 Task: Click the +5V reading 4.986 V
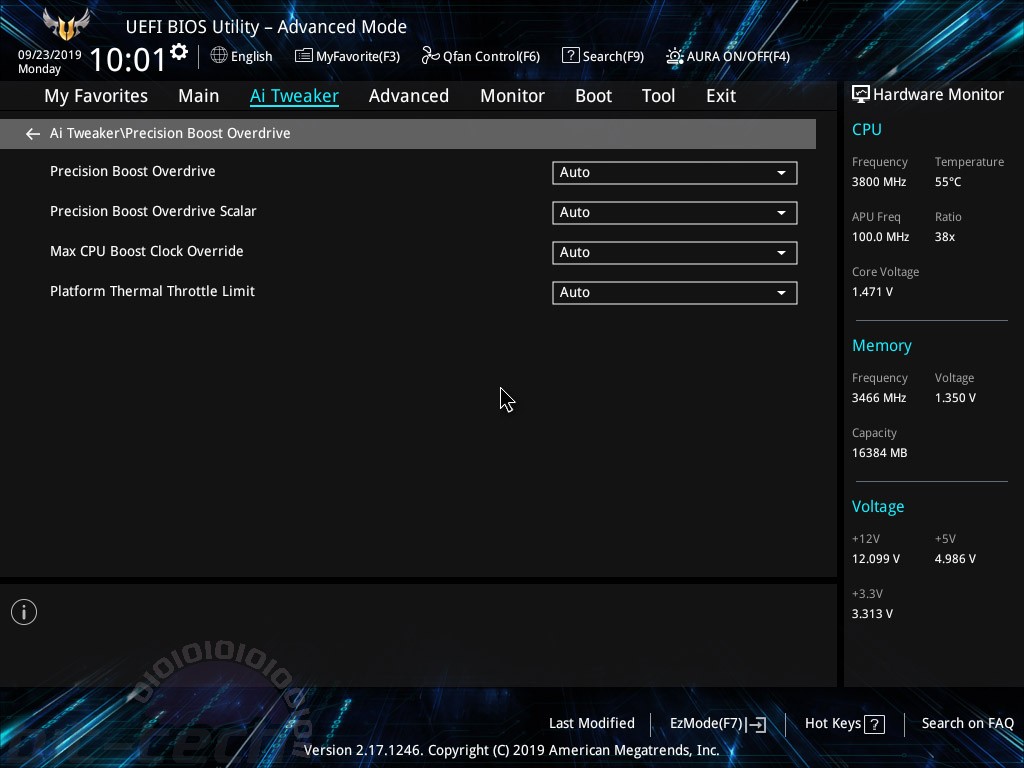pos(955,559)
